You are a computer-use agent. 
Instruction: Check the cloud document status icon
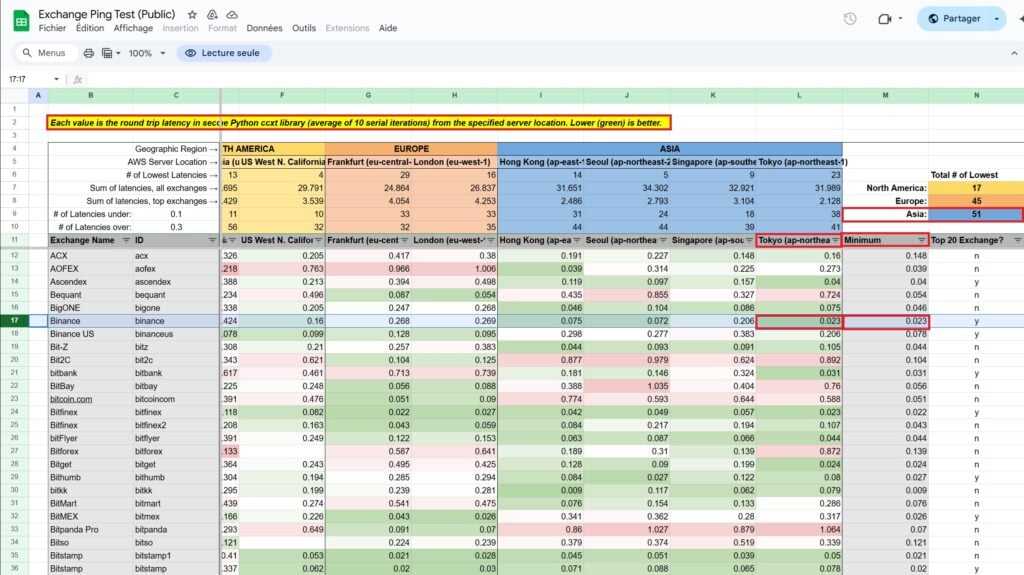click(x=232, y=14)
